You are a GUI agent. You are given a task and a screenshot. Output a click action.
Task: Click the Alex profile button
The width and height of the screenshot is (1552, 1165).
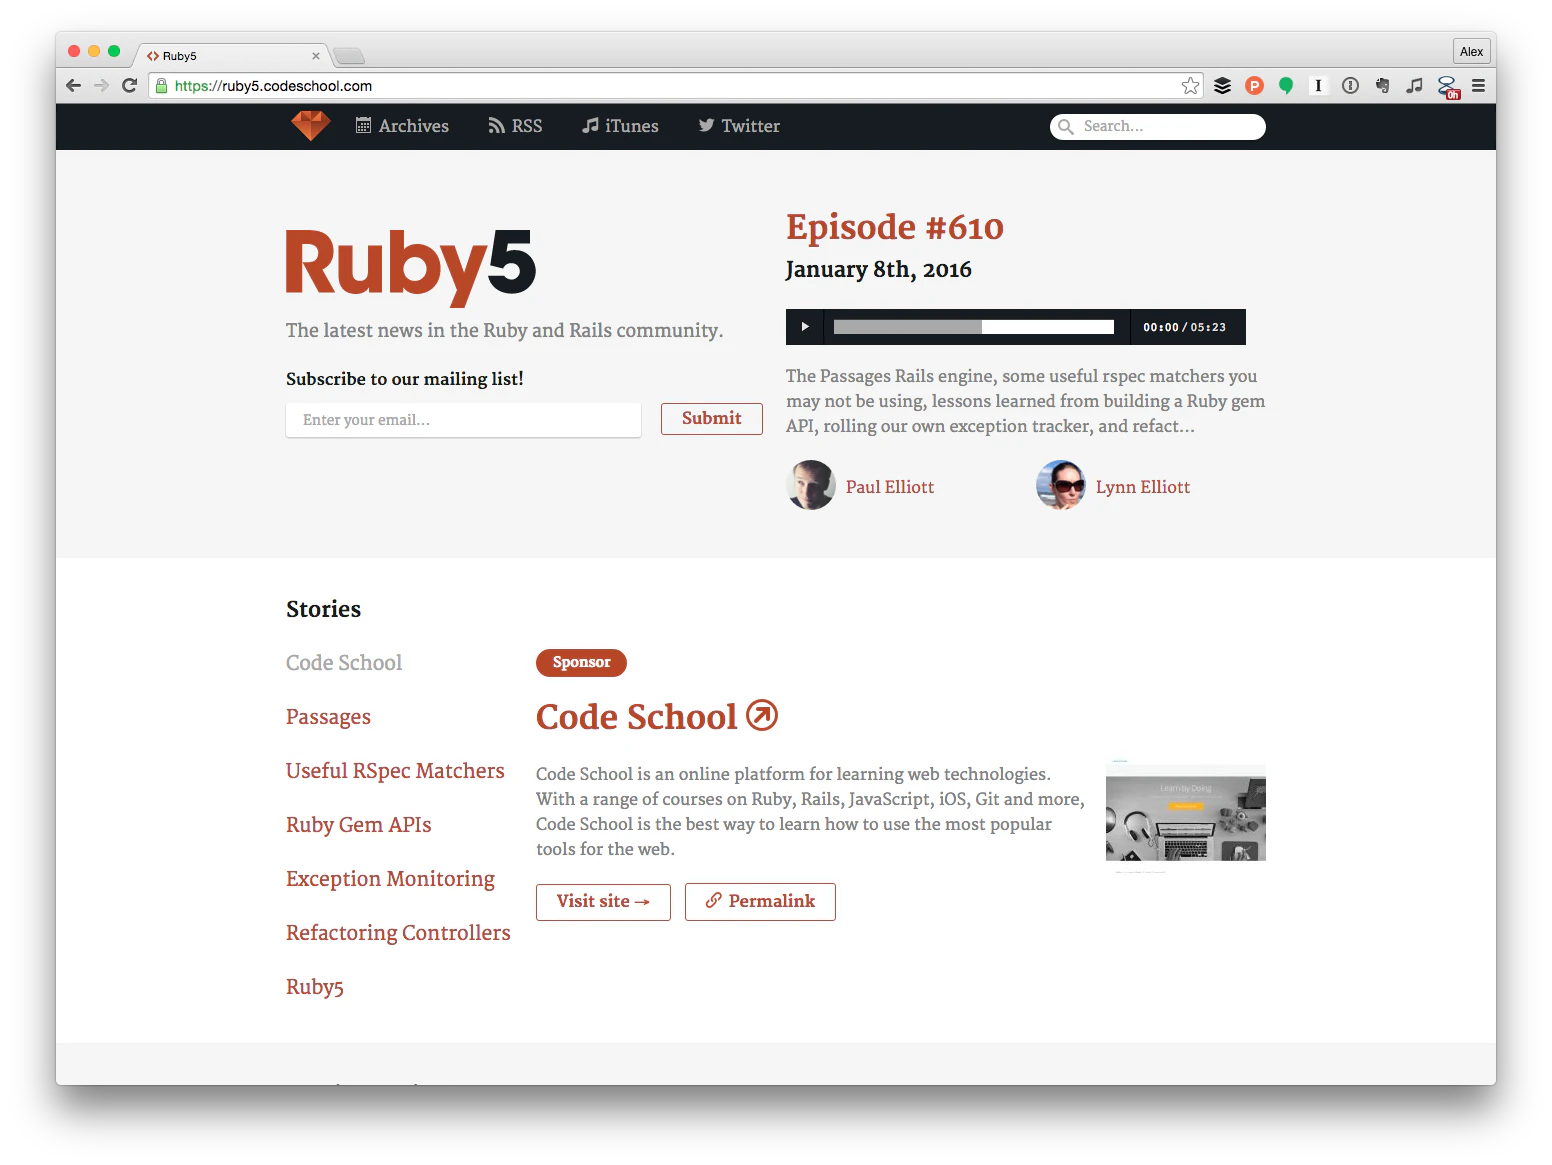(x=1471, y=52)
